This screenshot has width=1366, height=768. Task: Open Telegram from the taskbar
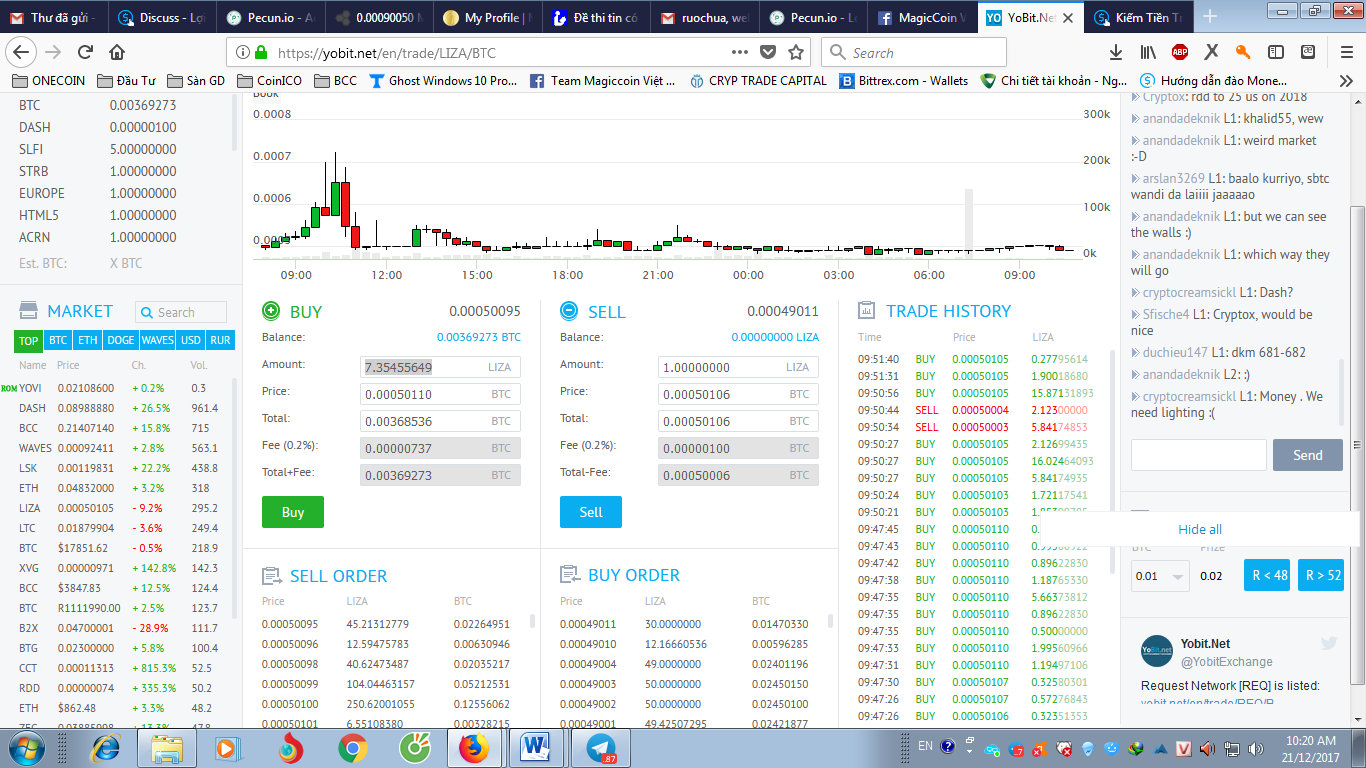pyautogui.click(x=601, y=748)
